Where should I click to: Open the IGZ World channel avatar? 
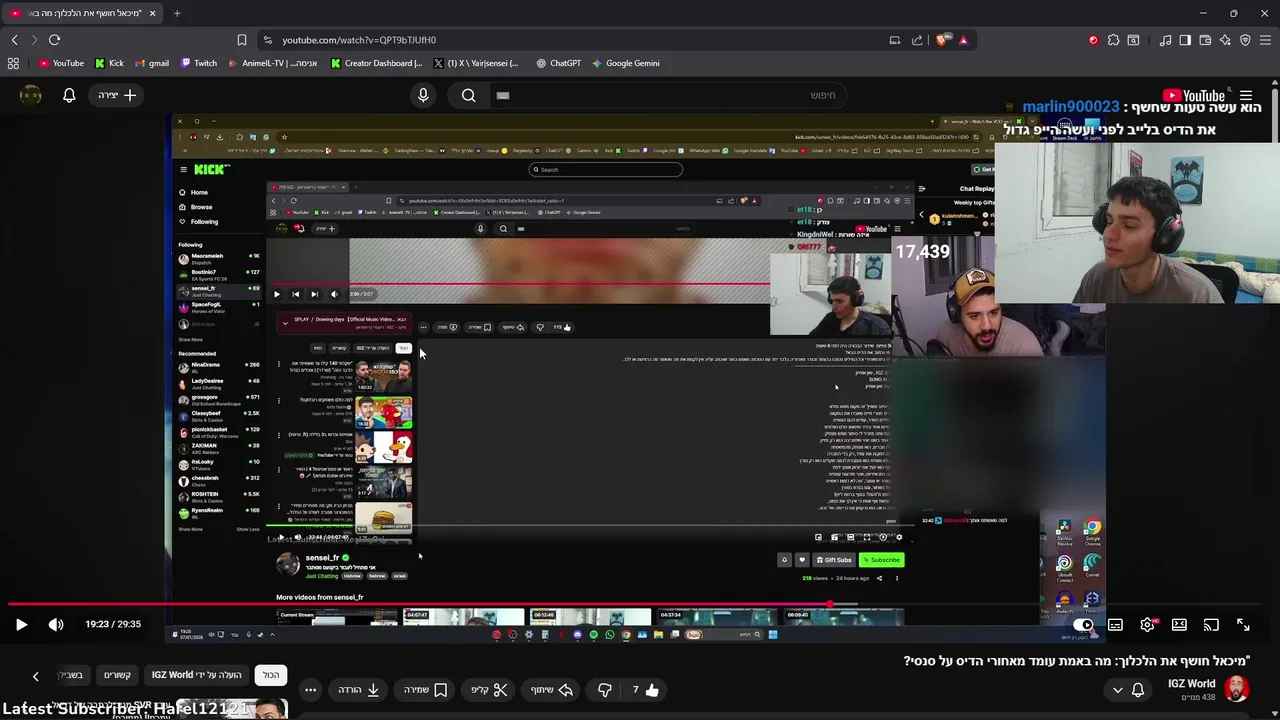tap(1237, 689)
